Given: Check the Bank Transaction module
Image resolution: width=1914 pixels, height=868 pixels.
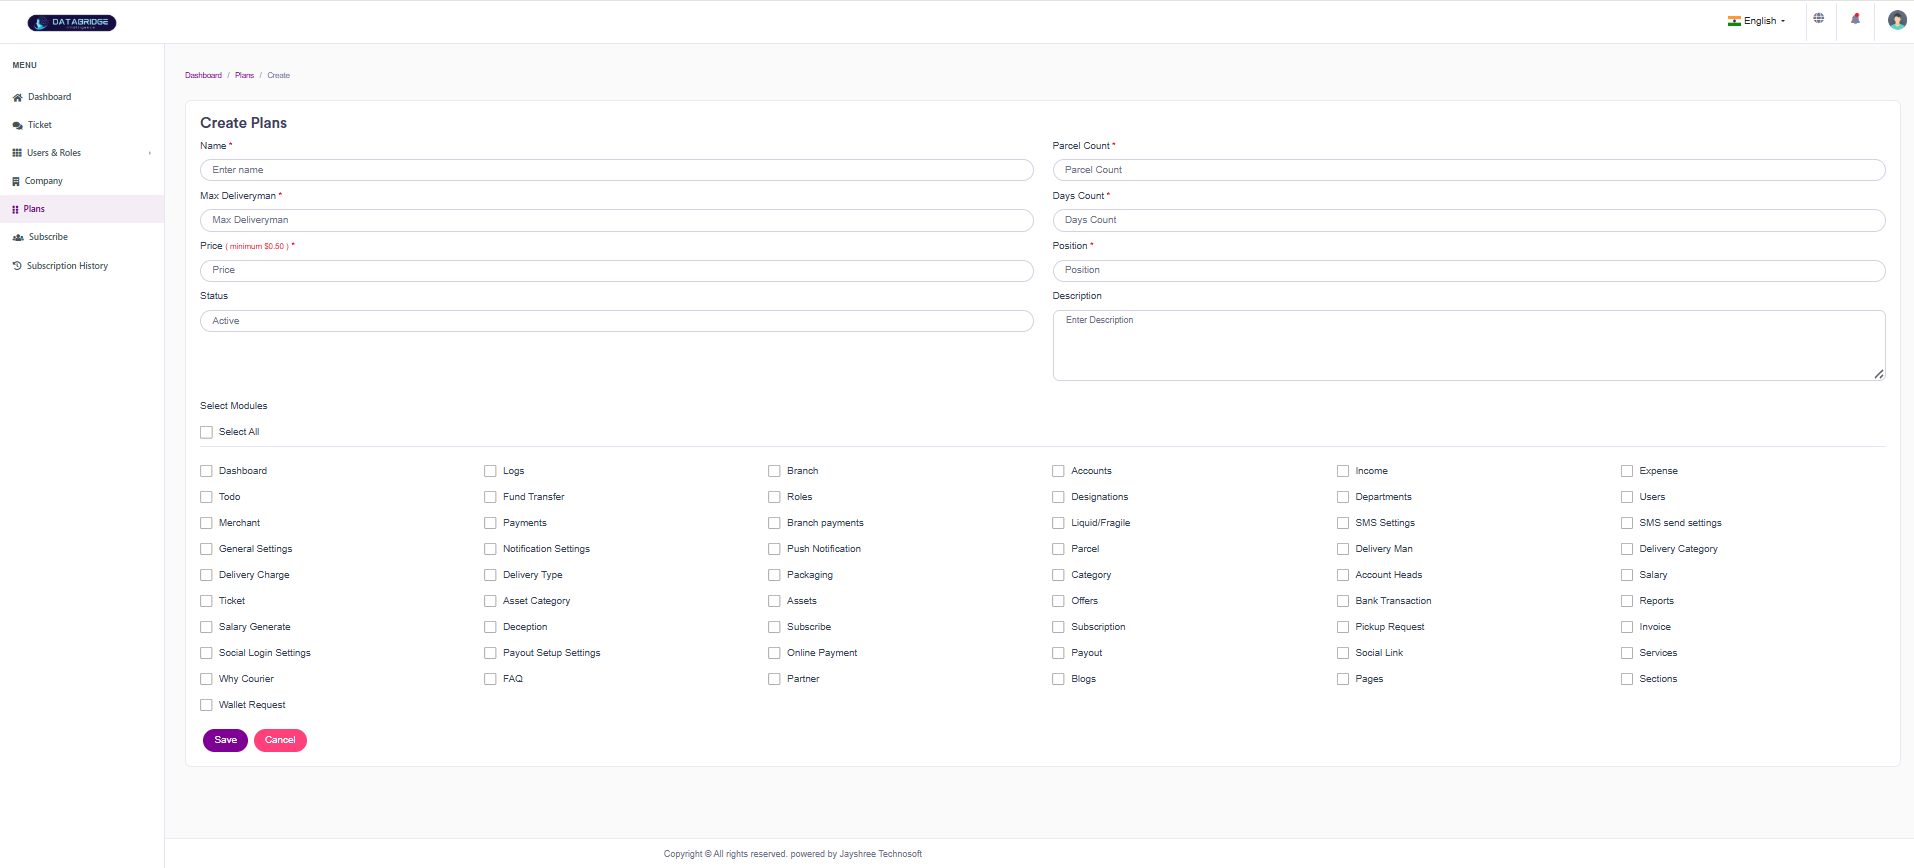Looking at the screenshot, I should click(x=1343, y=601).
